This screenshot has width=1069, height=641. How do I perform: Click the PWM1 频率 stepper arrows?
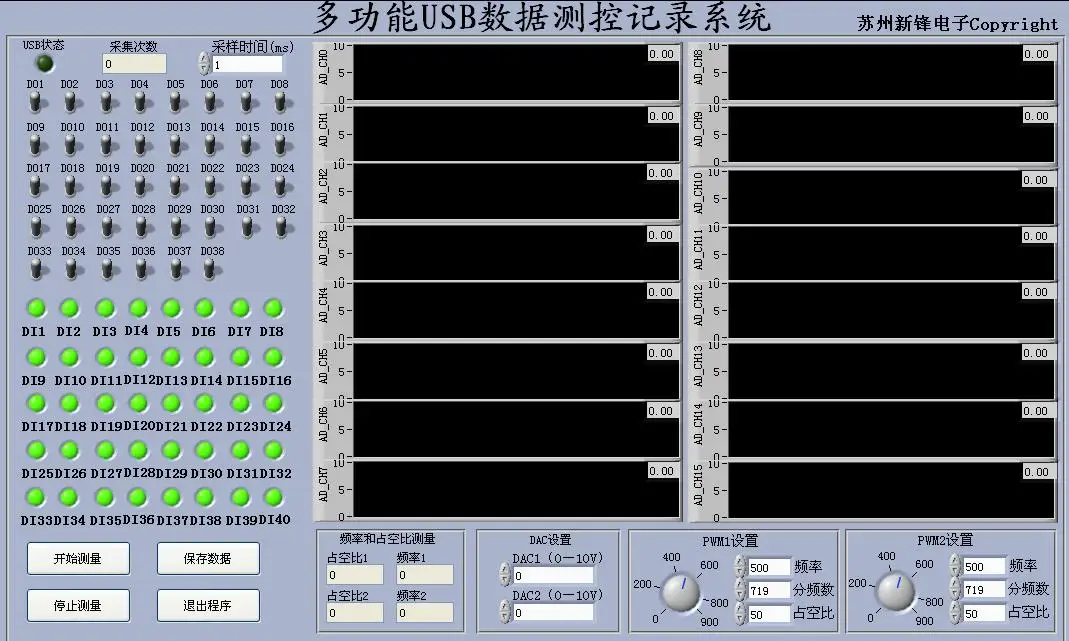click(740, 567)
